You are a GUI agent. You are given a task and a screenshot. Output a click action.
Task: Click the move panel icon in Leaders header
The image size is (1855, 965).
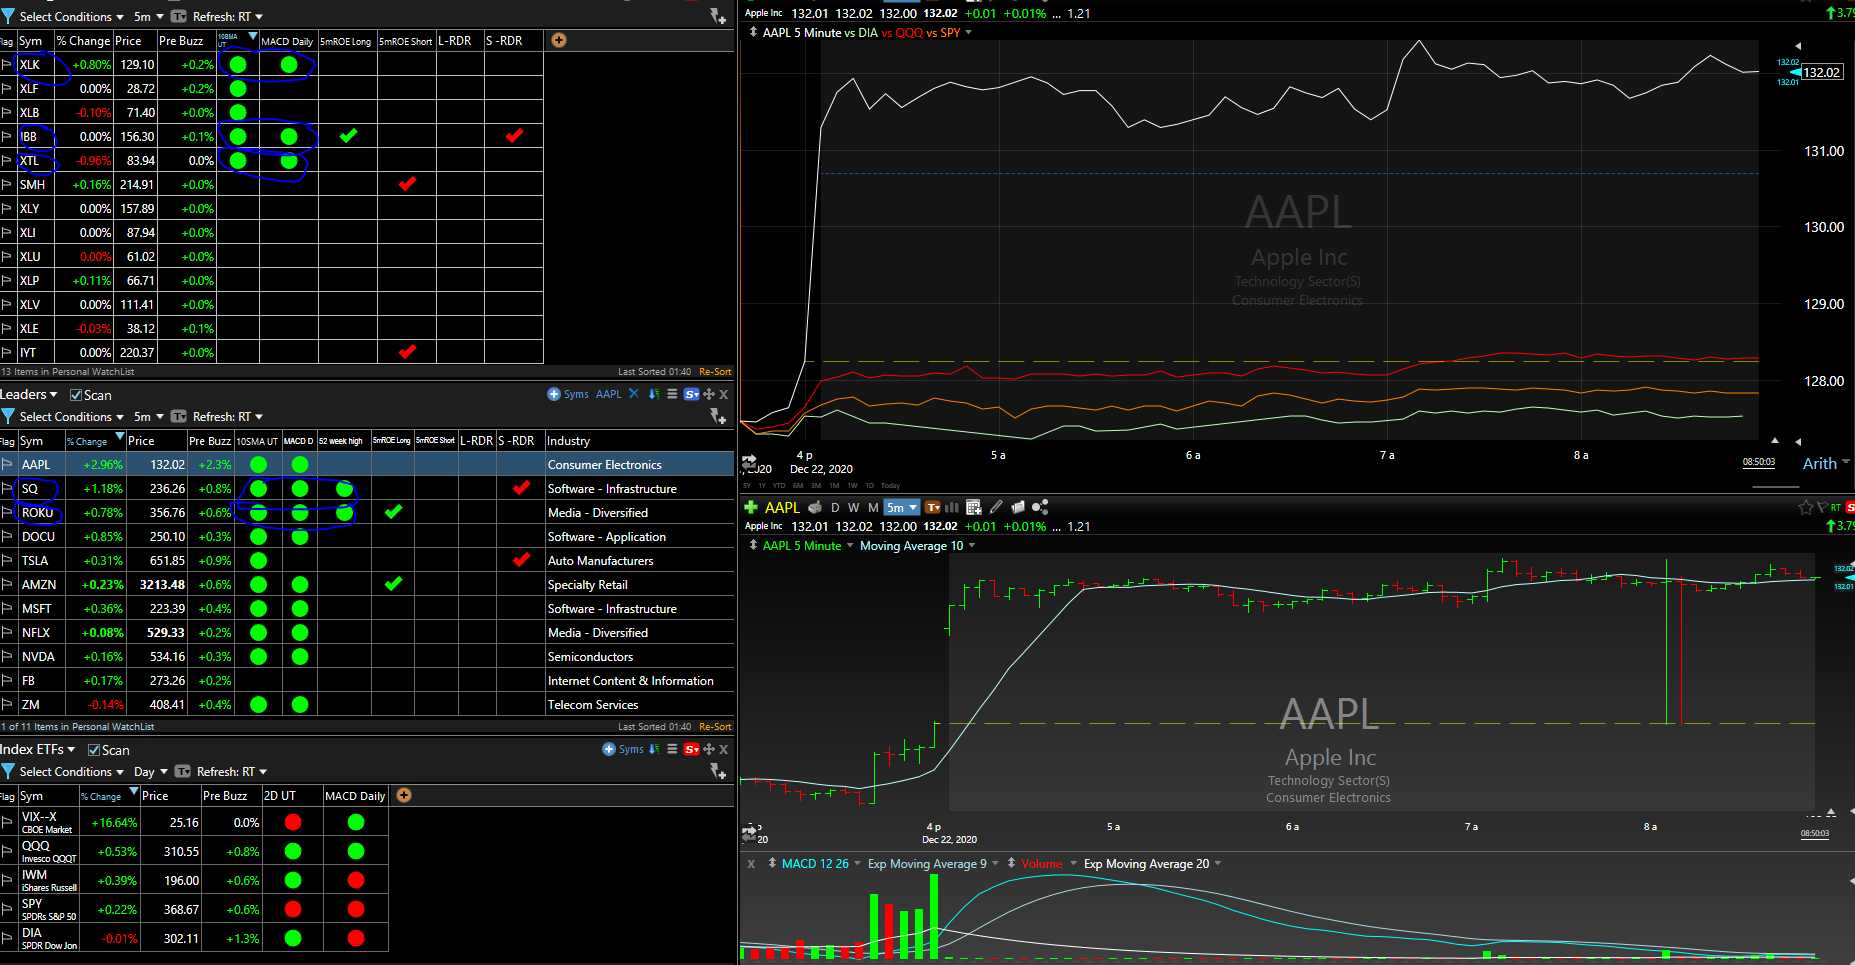(x=709, y=394)
